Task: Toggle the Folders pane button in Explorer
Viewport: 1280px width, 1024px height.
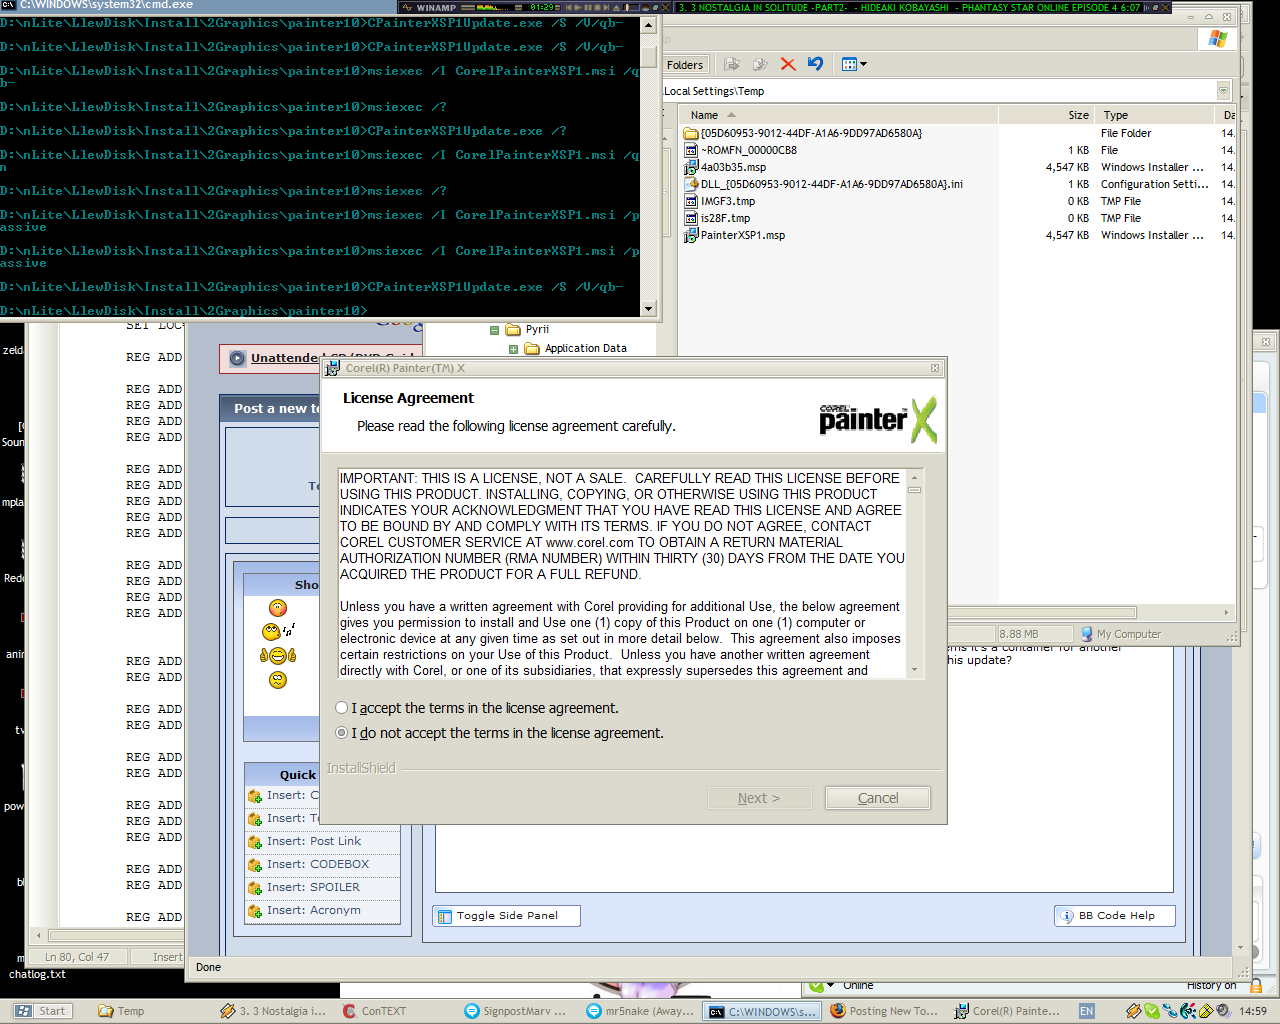Action: coord(685,65)
